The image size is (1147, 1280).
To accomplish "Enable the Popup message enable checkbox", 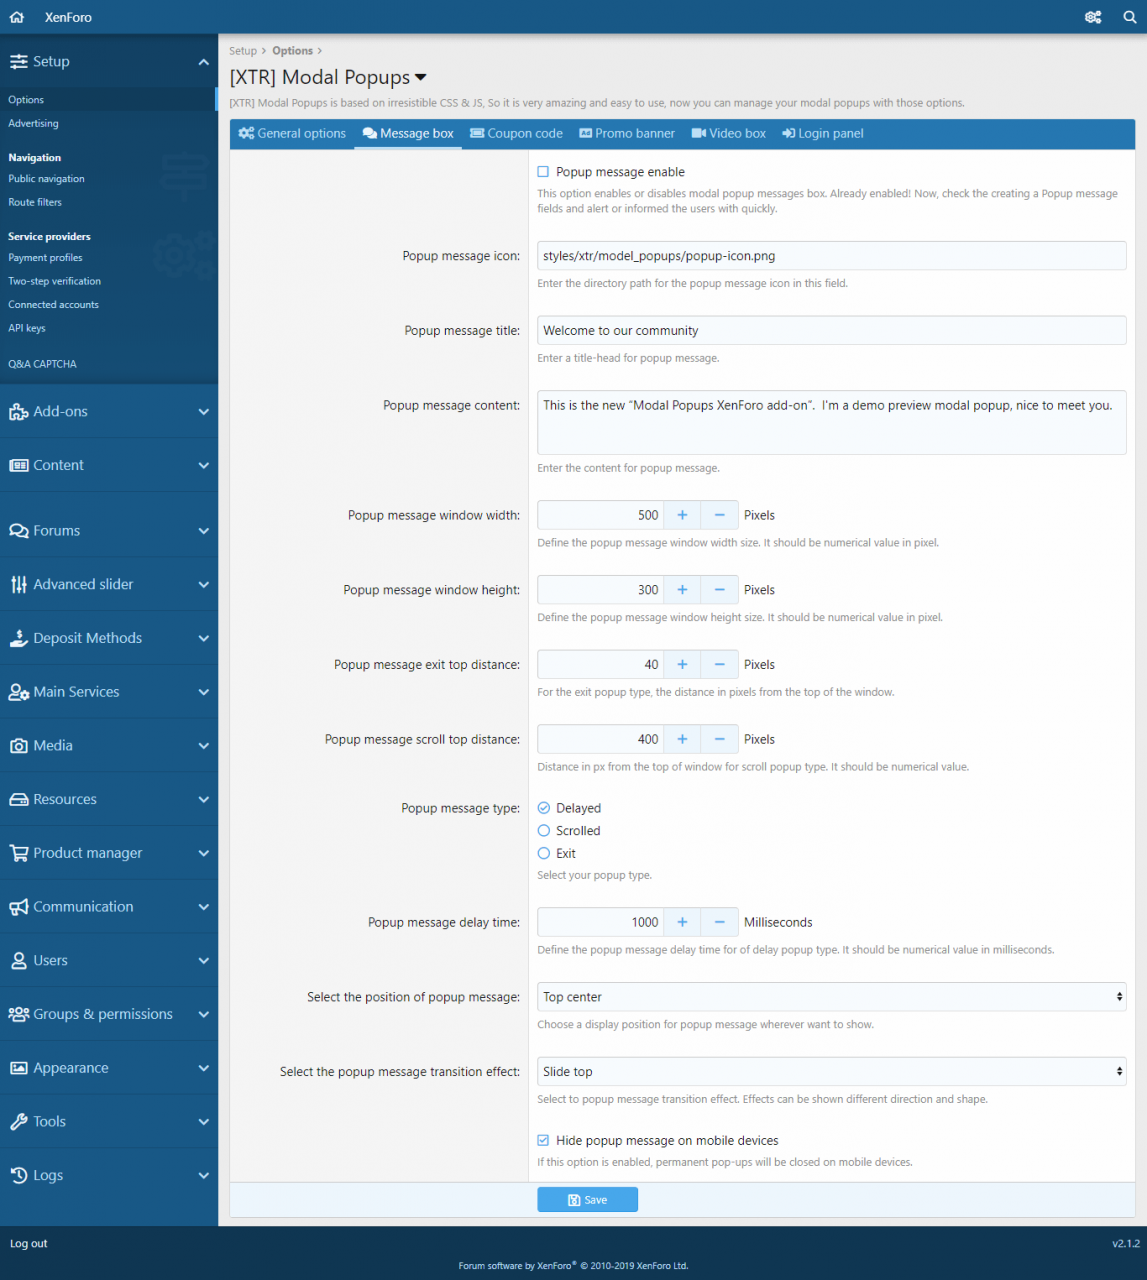I will (x=543, y=172).
